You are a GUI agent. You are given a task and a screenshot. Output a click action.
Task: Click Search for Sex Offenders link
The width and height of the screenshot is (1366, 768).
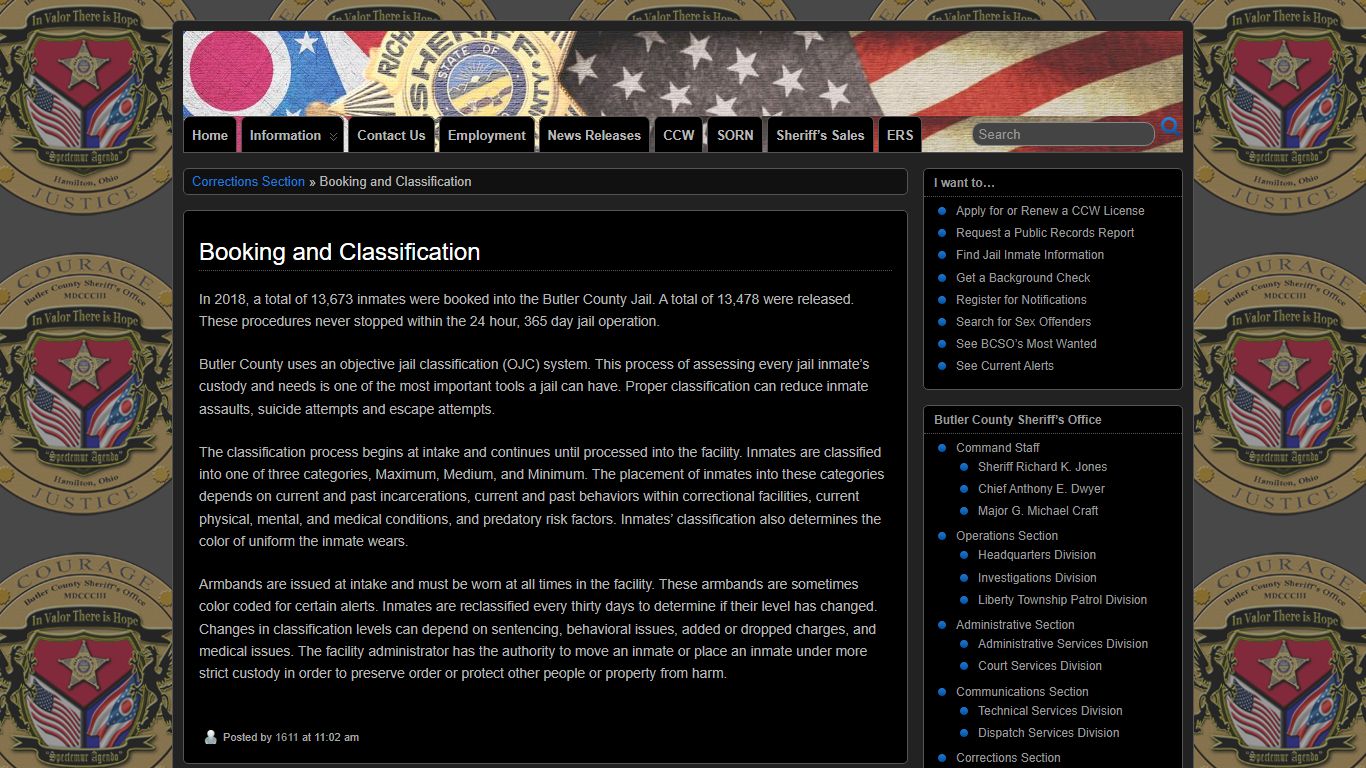pyautogui.click(x=1023, y=322)
